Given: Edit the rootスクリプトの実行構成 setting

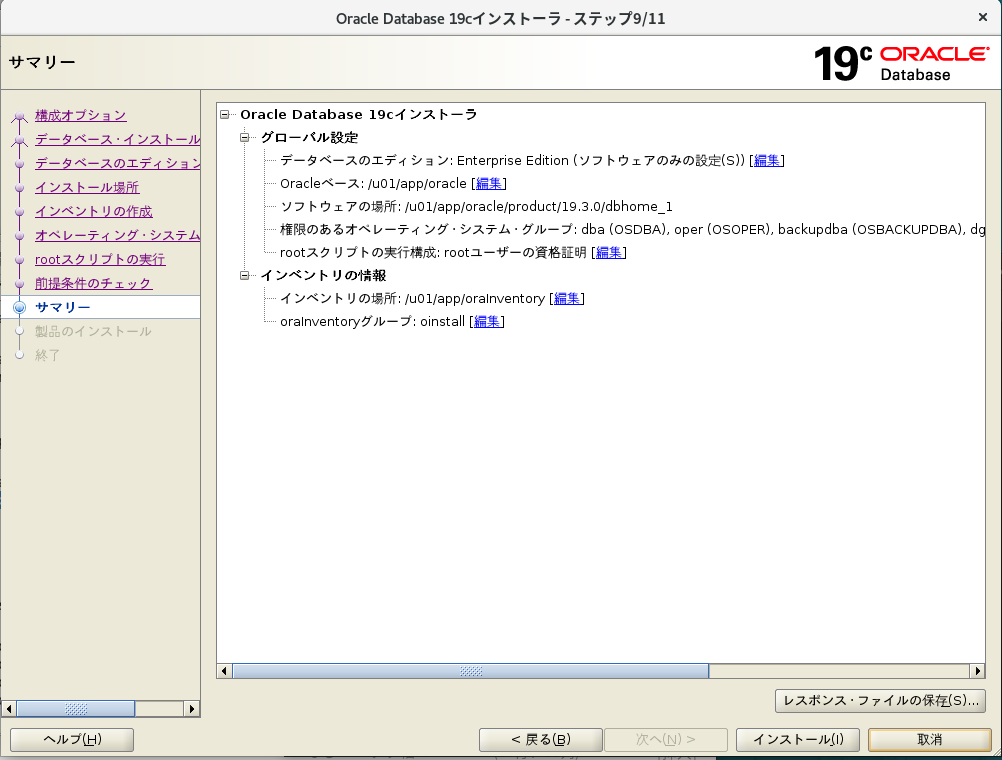Looking at the screenshot, I should coord(609,252).
